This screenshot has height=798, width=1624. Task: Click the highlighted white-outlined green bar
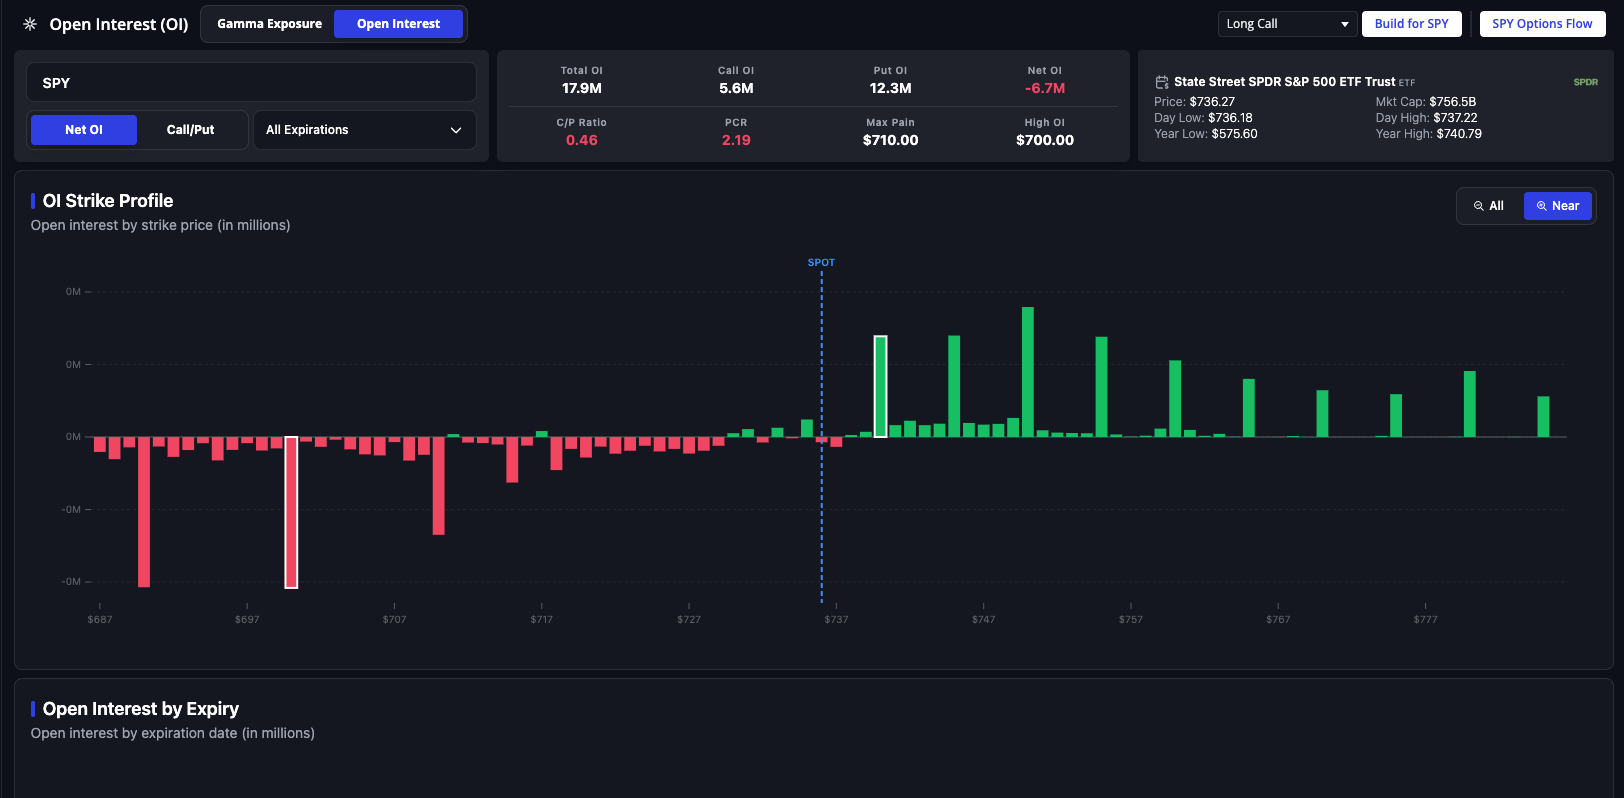pyautogui.click(x=880, y=386)
